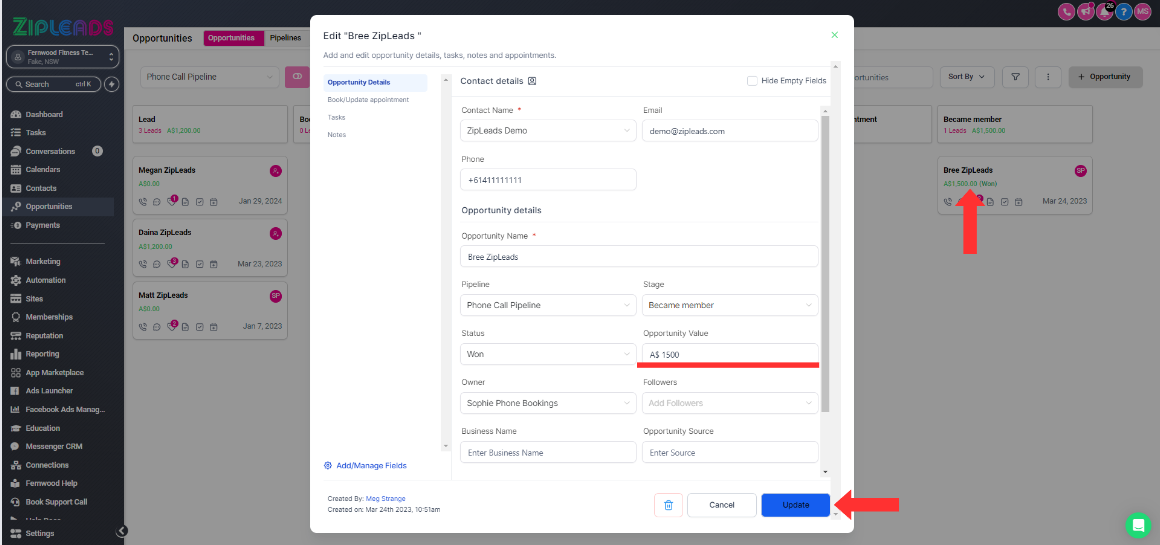Open the megaphone announcements icon
The height and width of the screenshot is (545, 1160).
tap(1085, 11)
